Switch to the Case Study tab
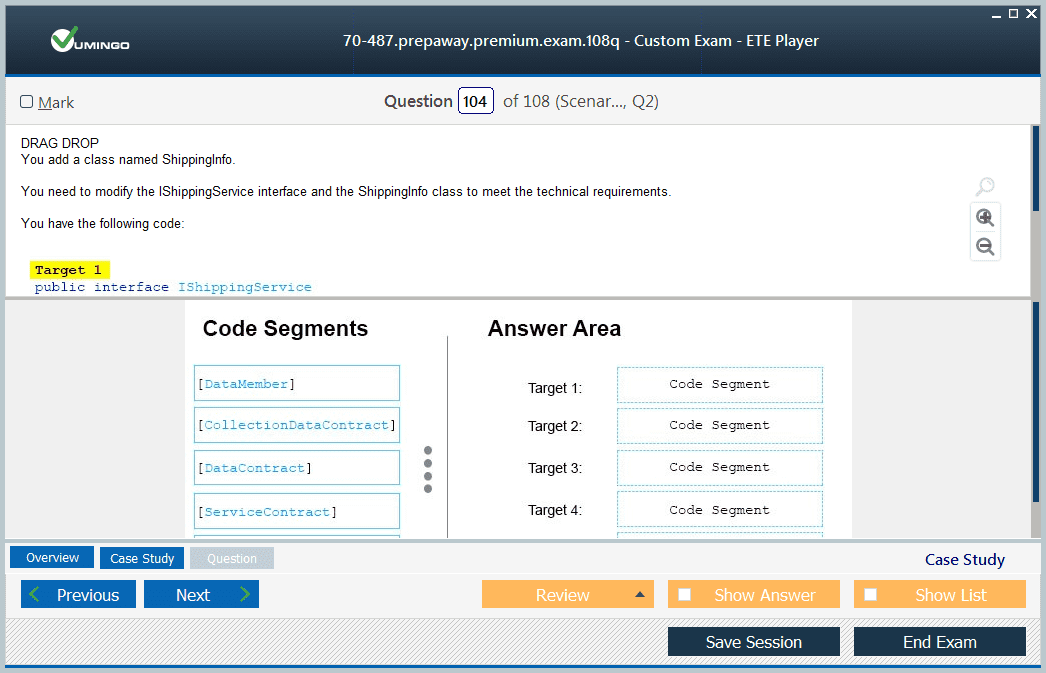 pos(141,558)
